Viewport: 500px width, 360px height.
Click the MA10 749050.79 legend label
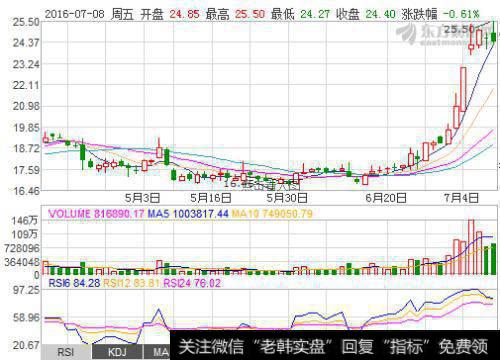pos(272,214)
